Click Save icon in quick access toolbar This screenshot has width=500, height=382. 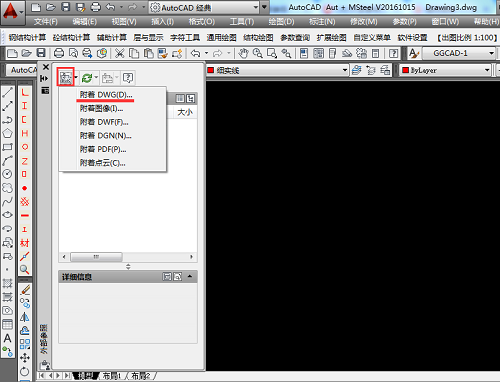(66, 7)
